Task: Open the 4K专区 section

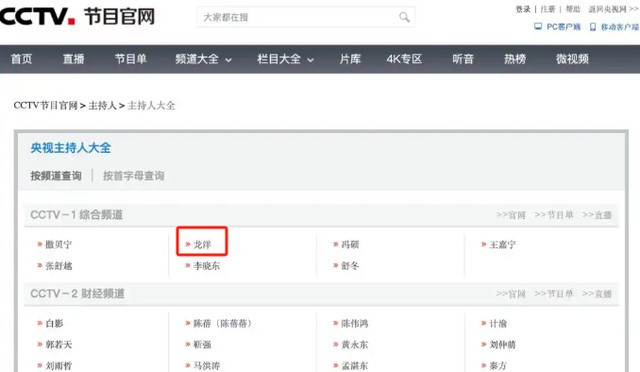Action: tap(404, 59)
